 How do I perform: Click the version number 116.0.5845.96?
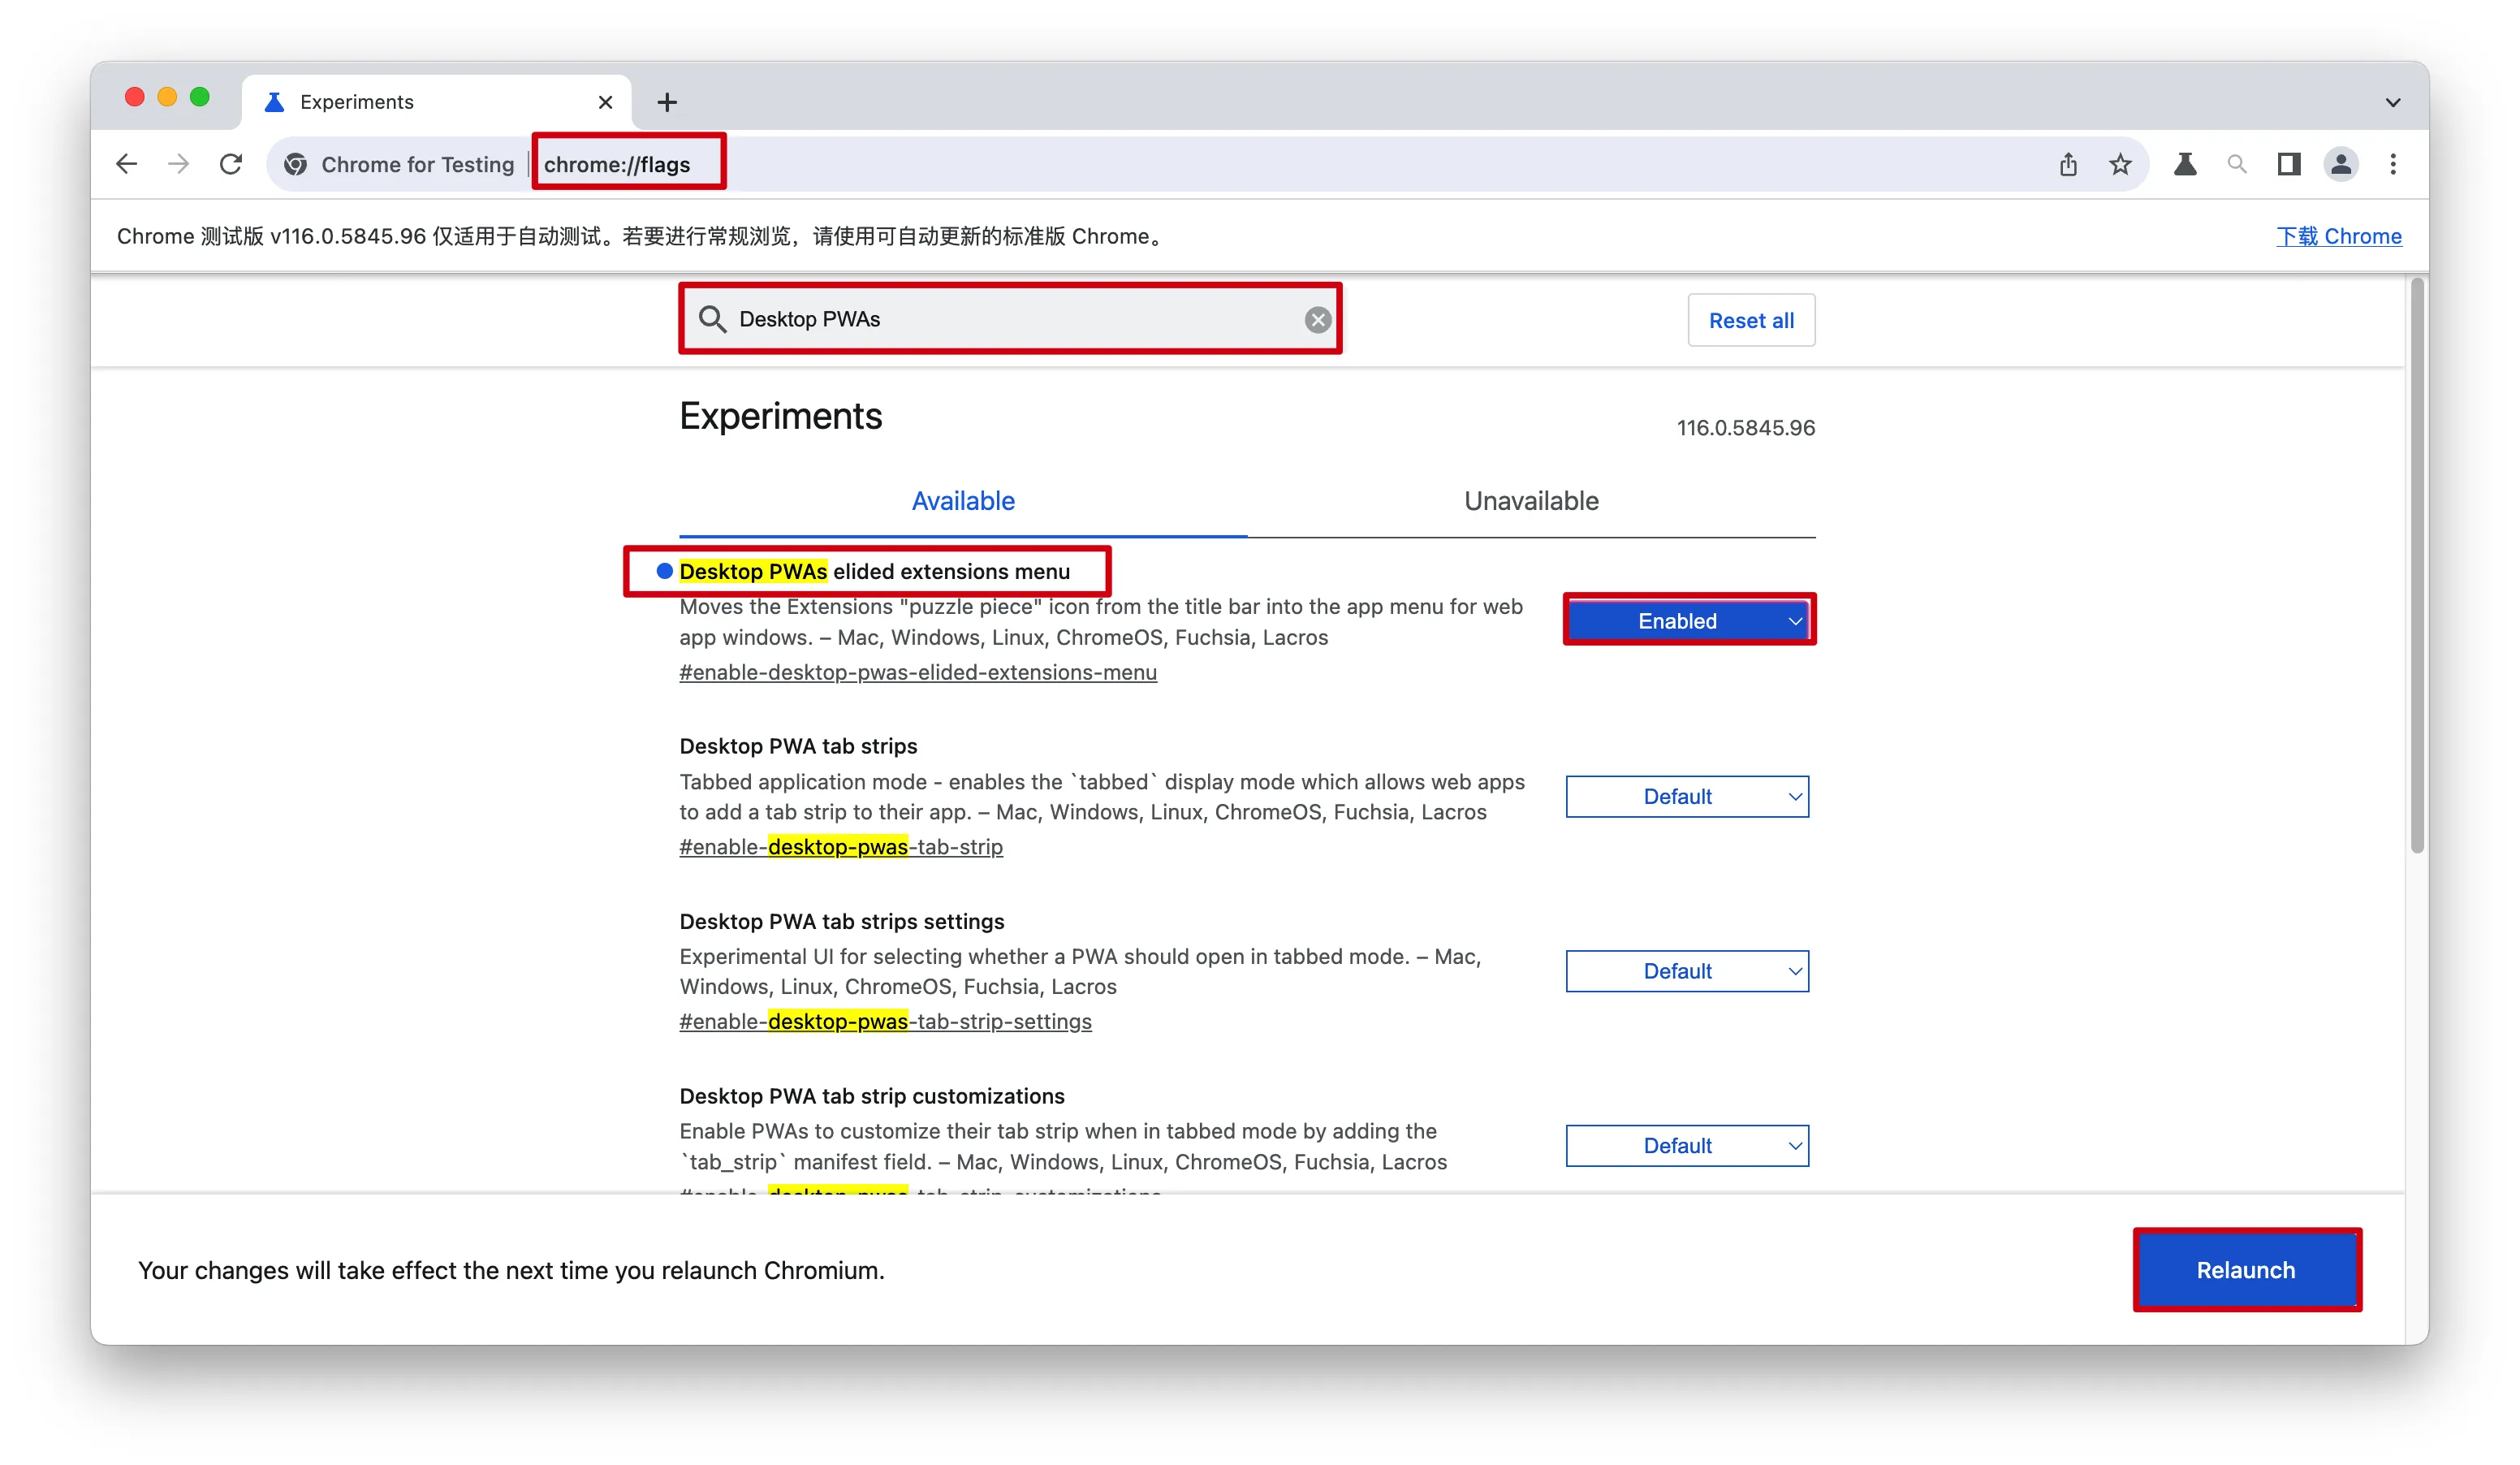1745,428
